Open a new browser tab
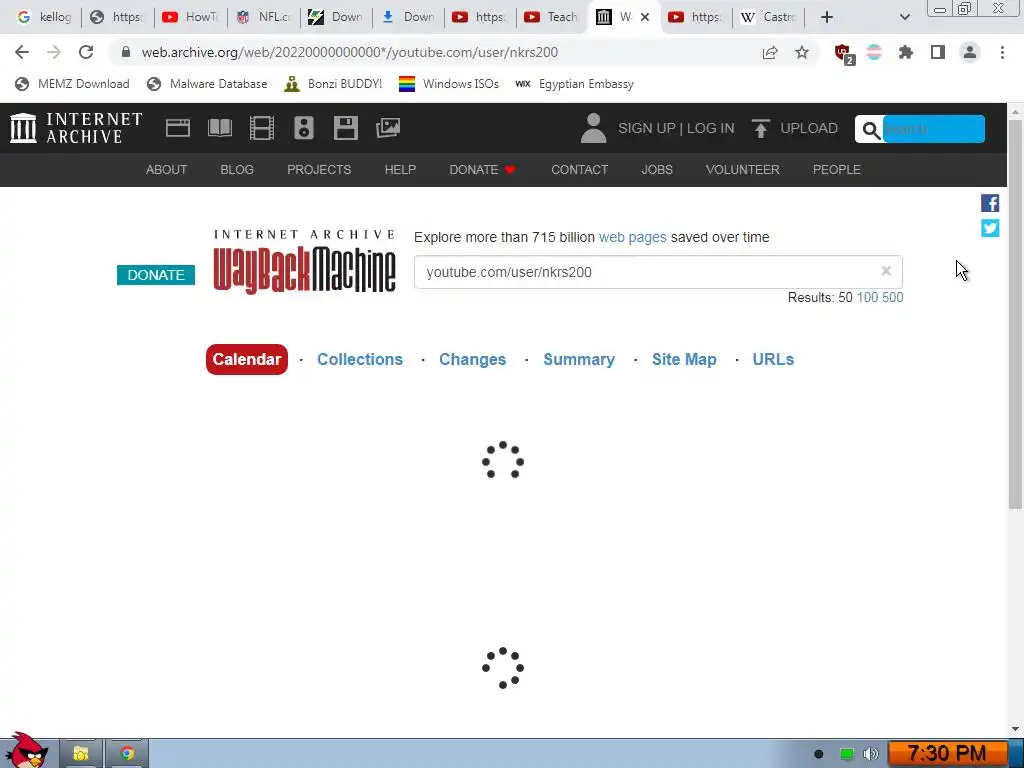Image resolution: width=1024 pixels, height=768 pixels. pyautogui.click(x=827, y=17)
